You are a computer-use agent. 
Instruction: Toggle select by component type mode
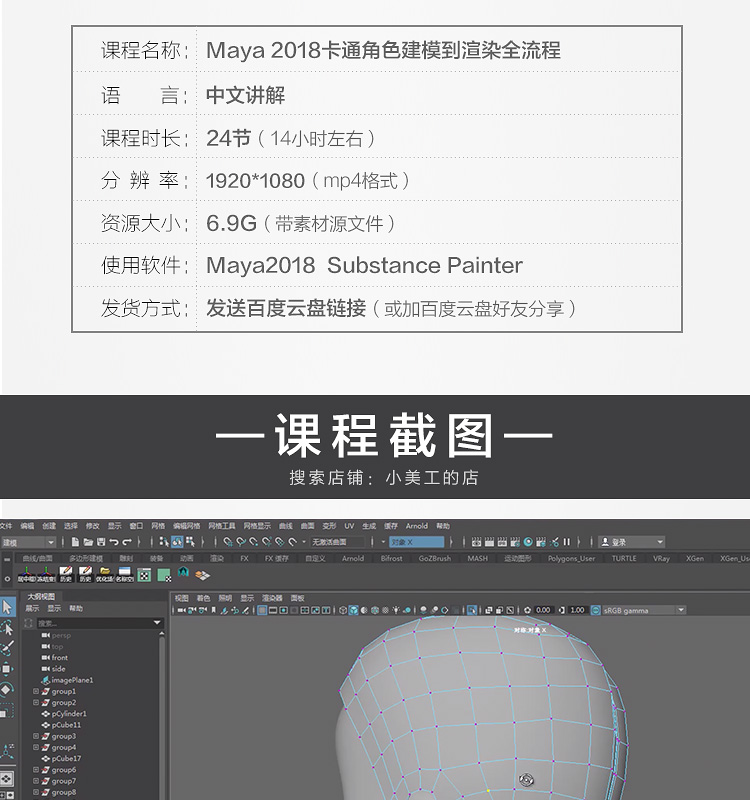(x=190, y=542)
